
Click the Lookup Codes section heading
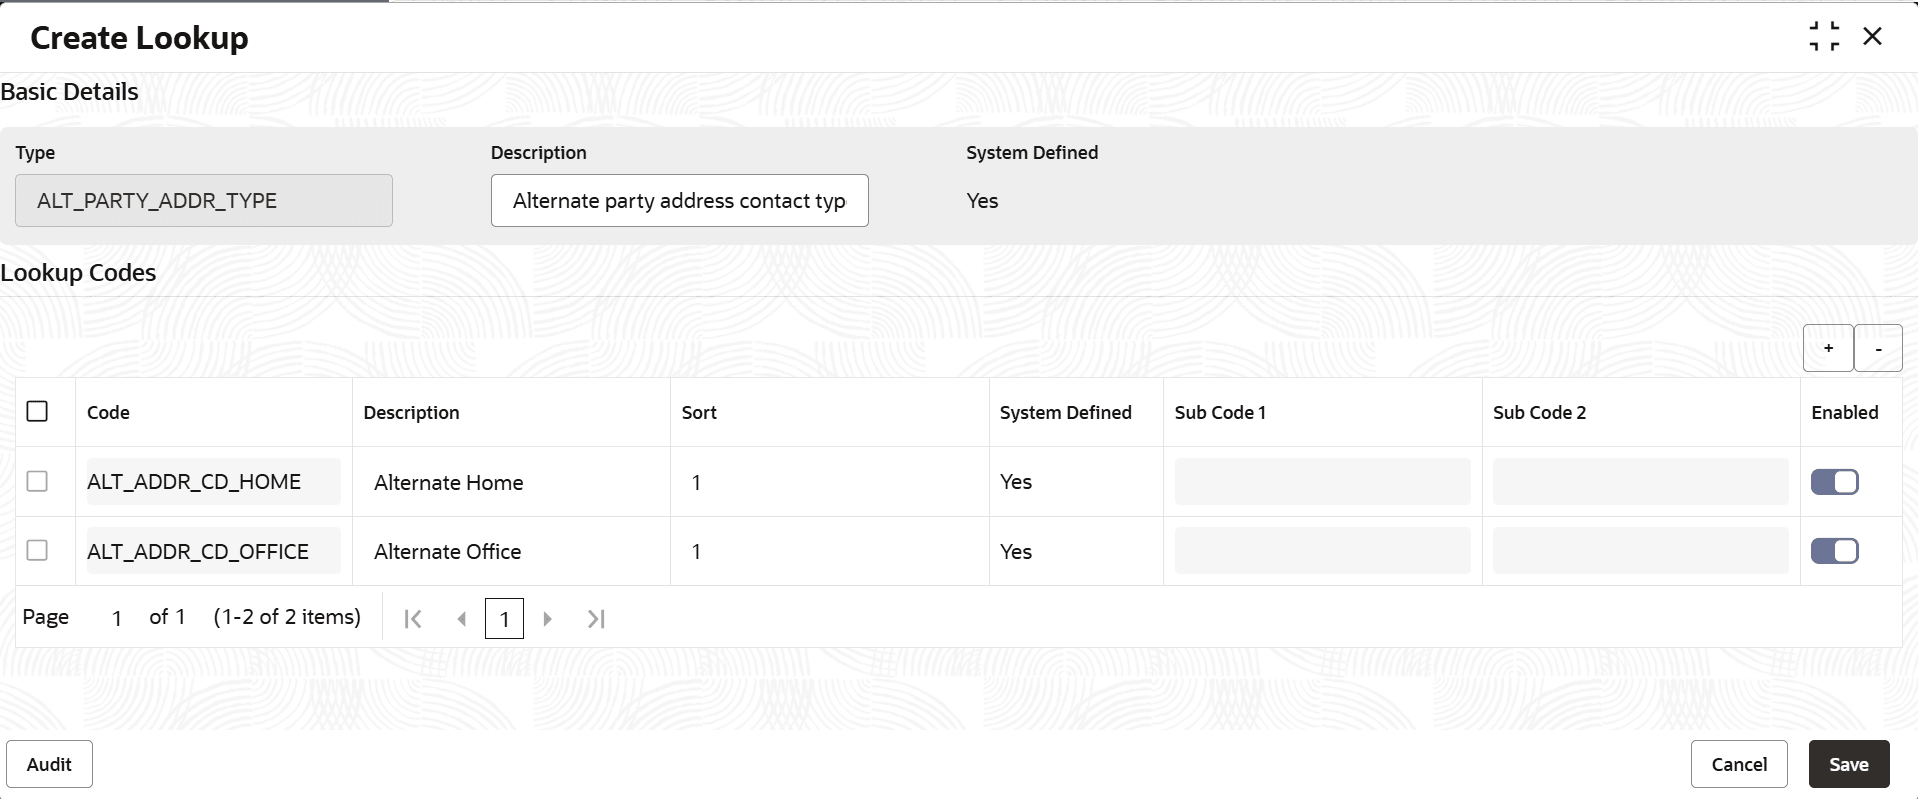78,273
